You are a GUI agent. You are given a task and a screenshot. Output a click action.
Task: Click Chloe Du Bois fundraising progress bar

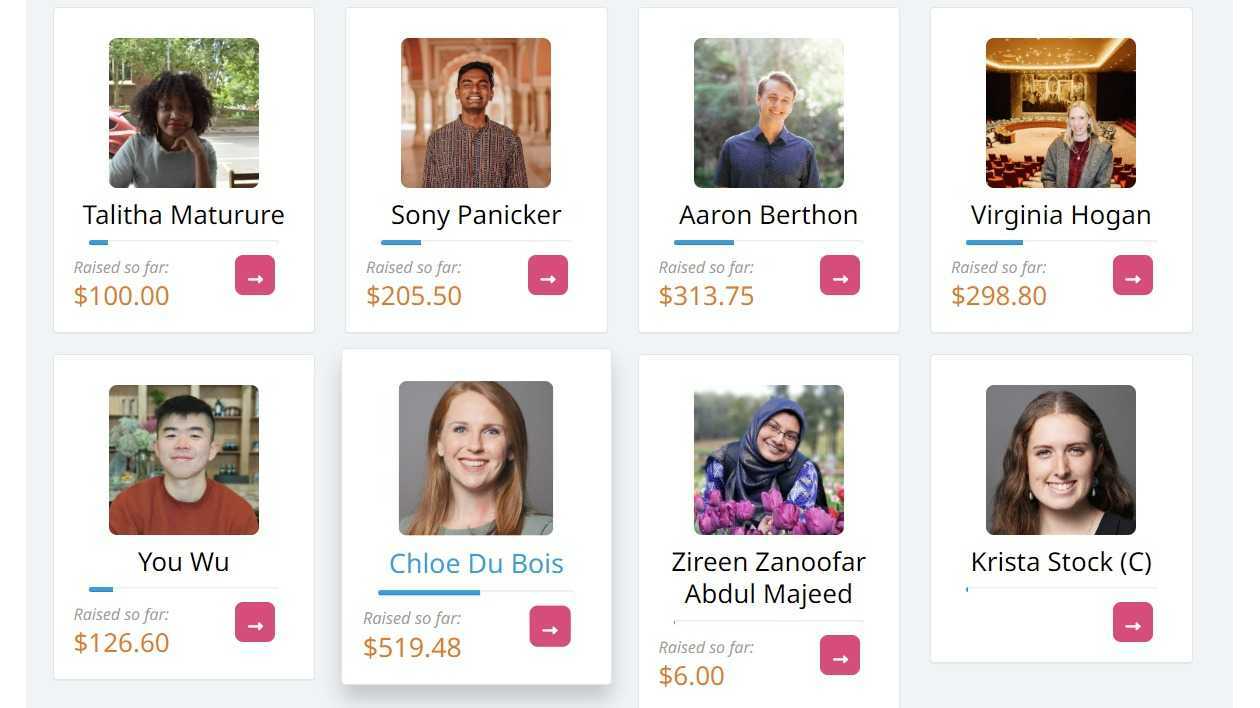[476, 592]
